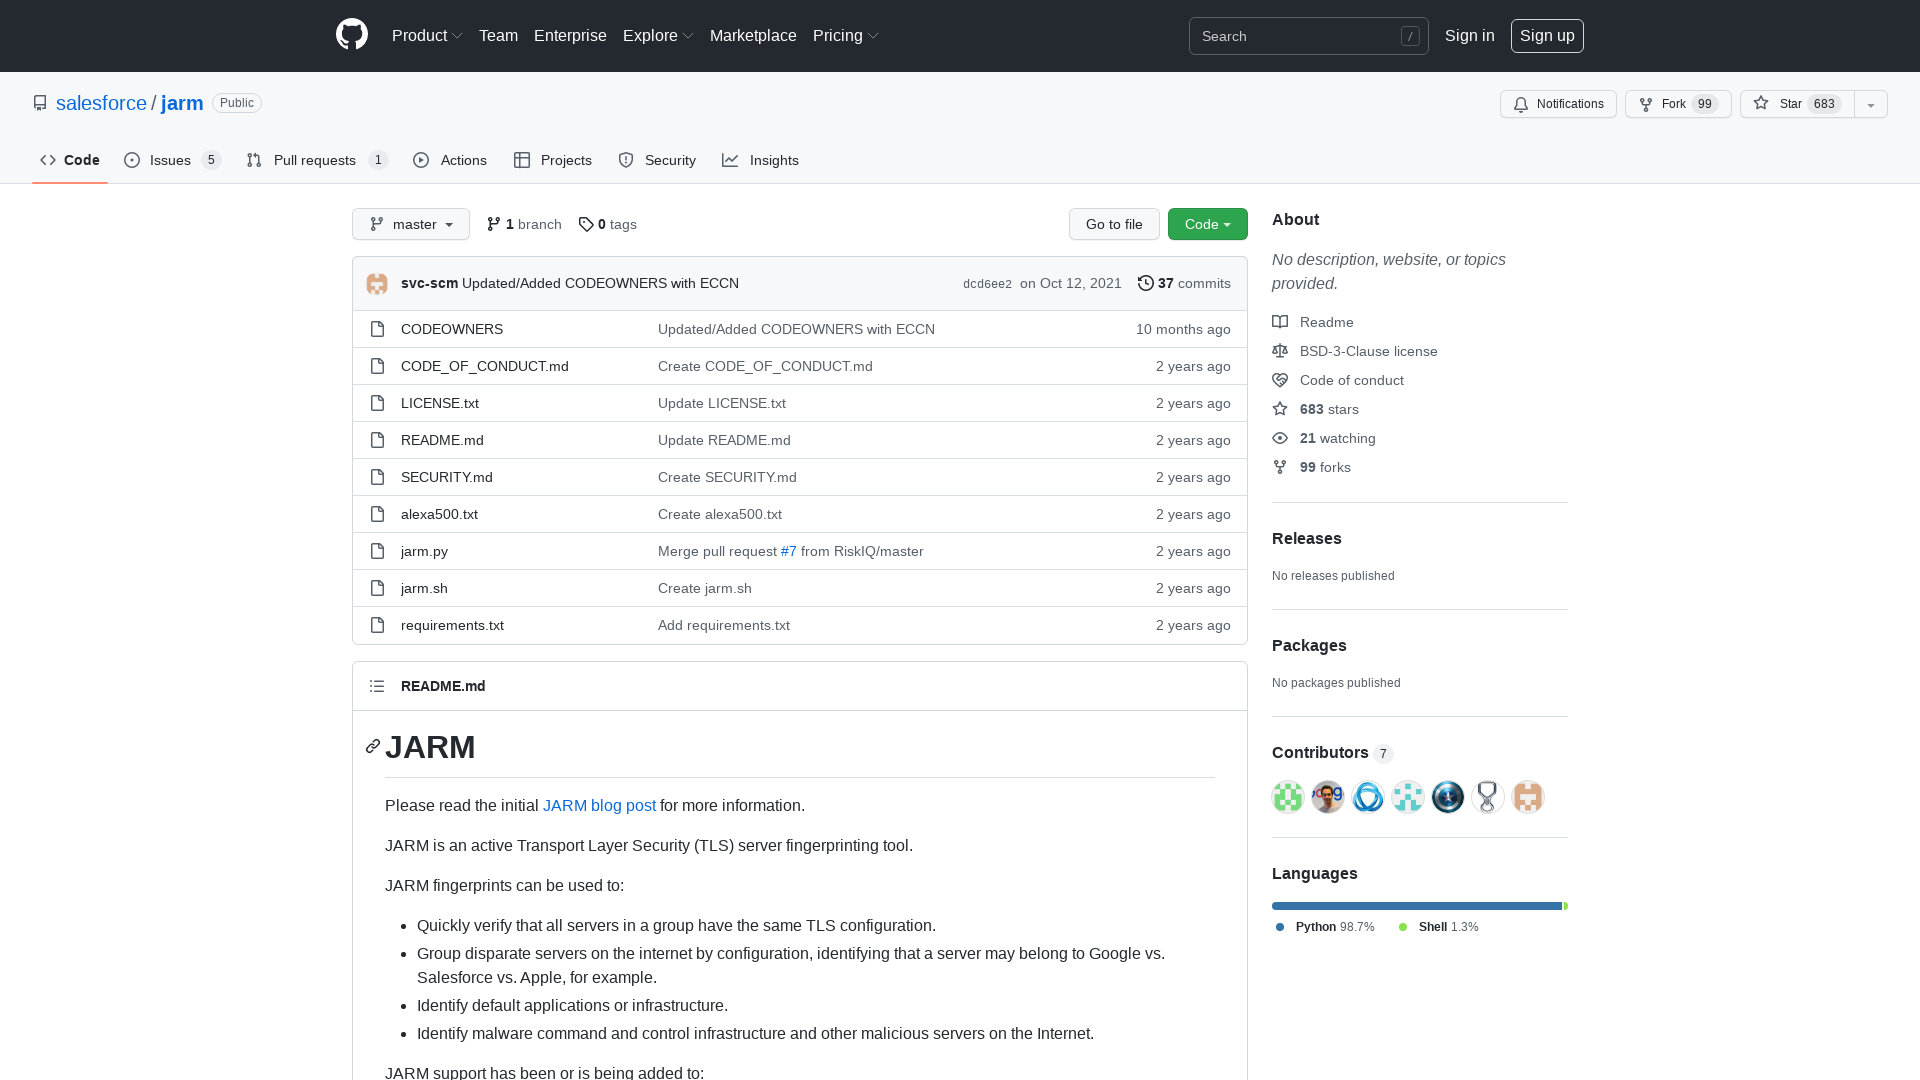Open the JARM blog post link
This screenshot has width=1920, height=1080.
(599, 804)
